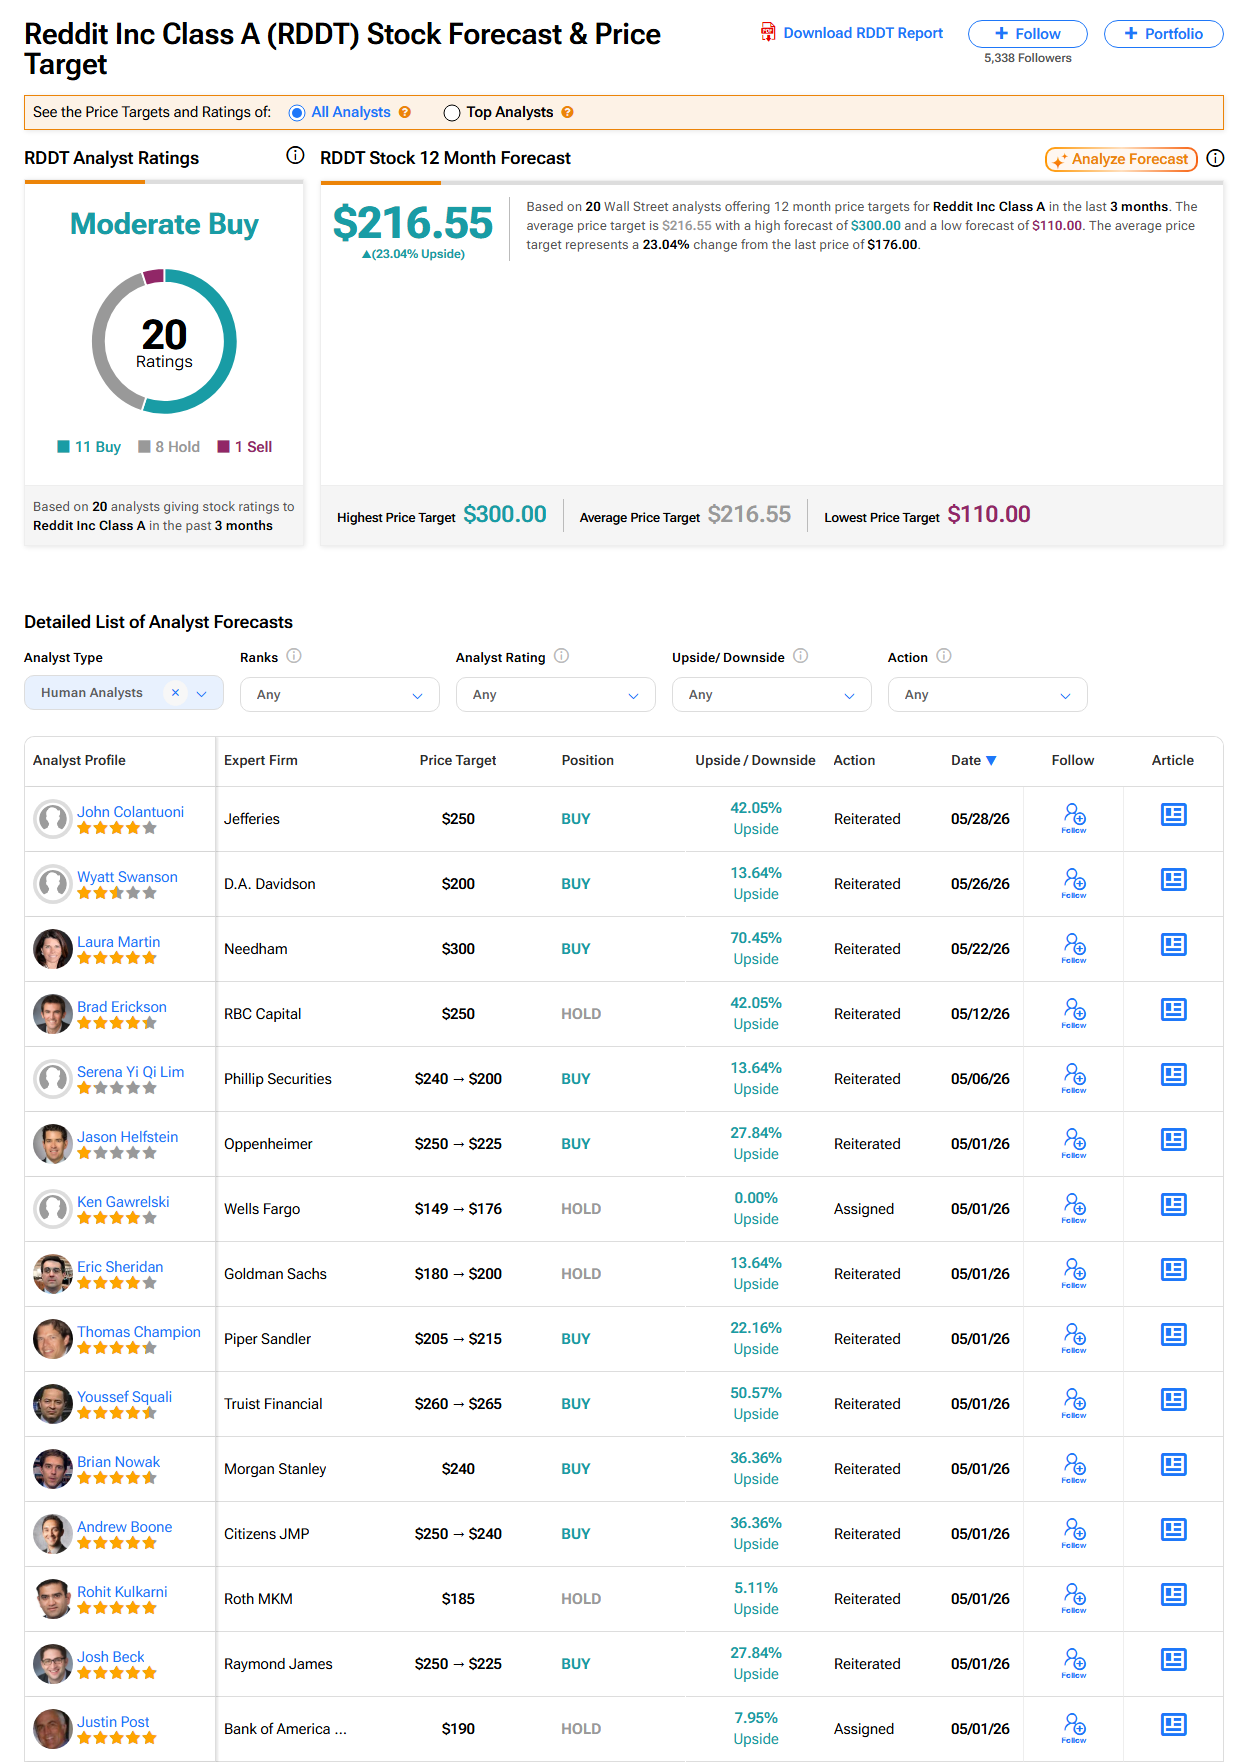1243x1762 pixels.
Task: Click info icon beside Analyst Rating label
Action: pyautogui.click(x=561, y=656)
